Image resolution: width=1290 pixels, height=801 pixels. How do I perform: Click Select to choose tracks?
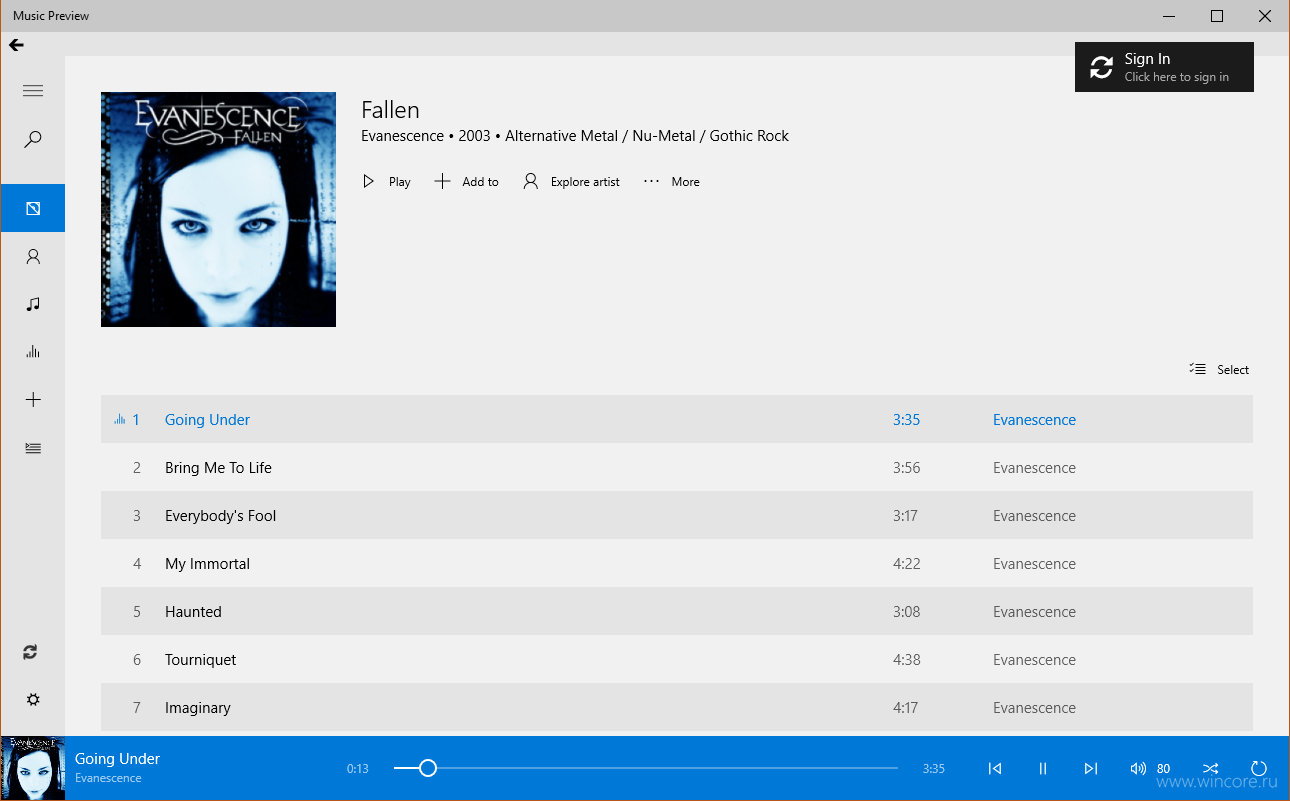click(1219, 370)
